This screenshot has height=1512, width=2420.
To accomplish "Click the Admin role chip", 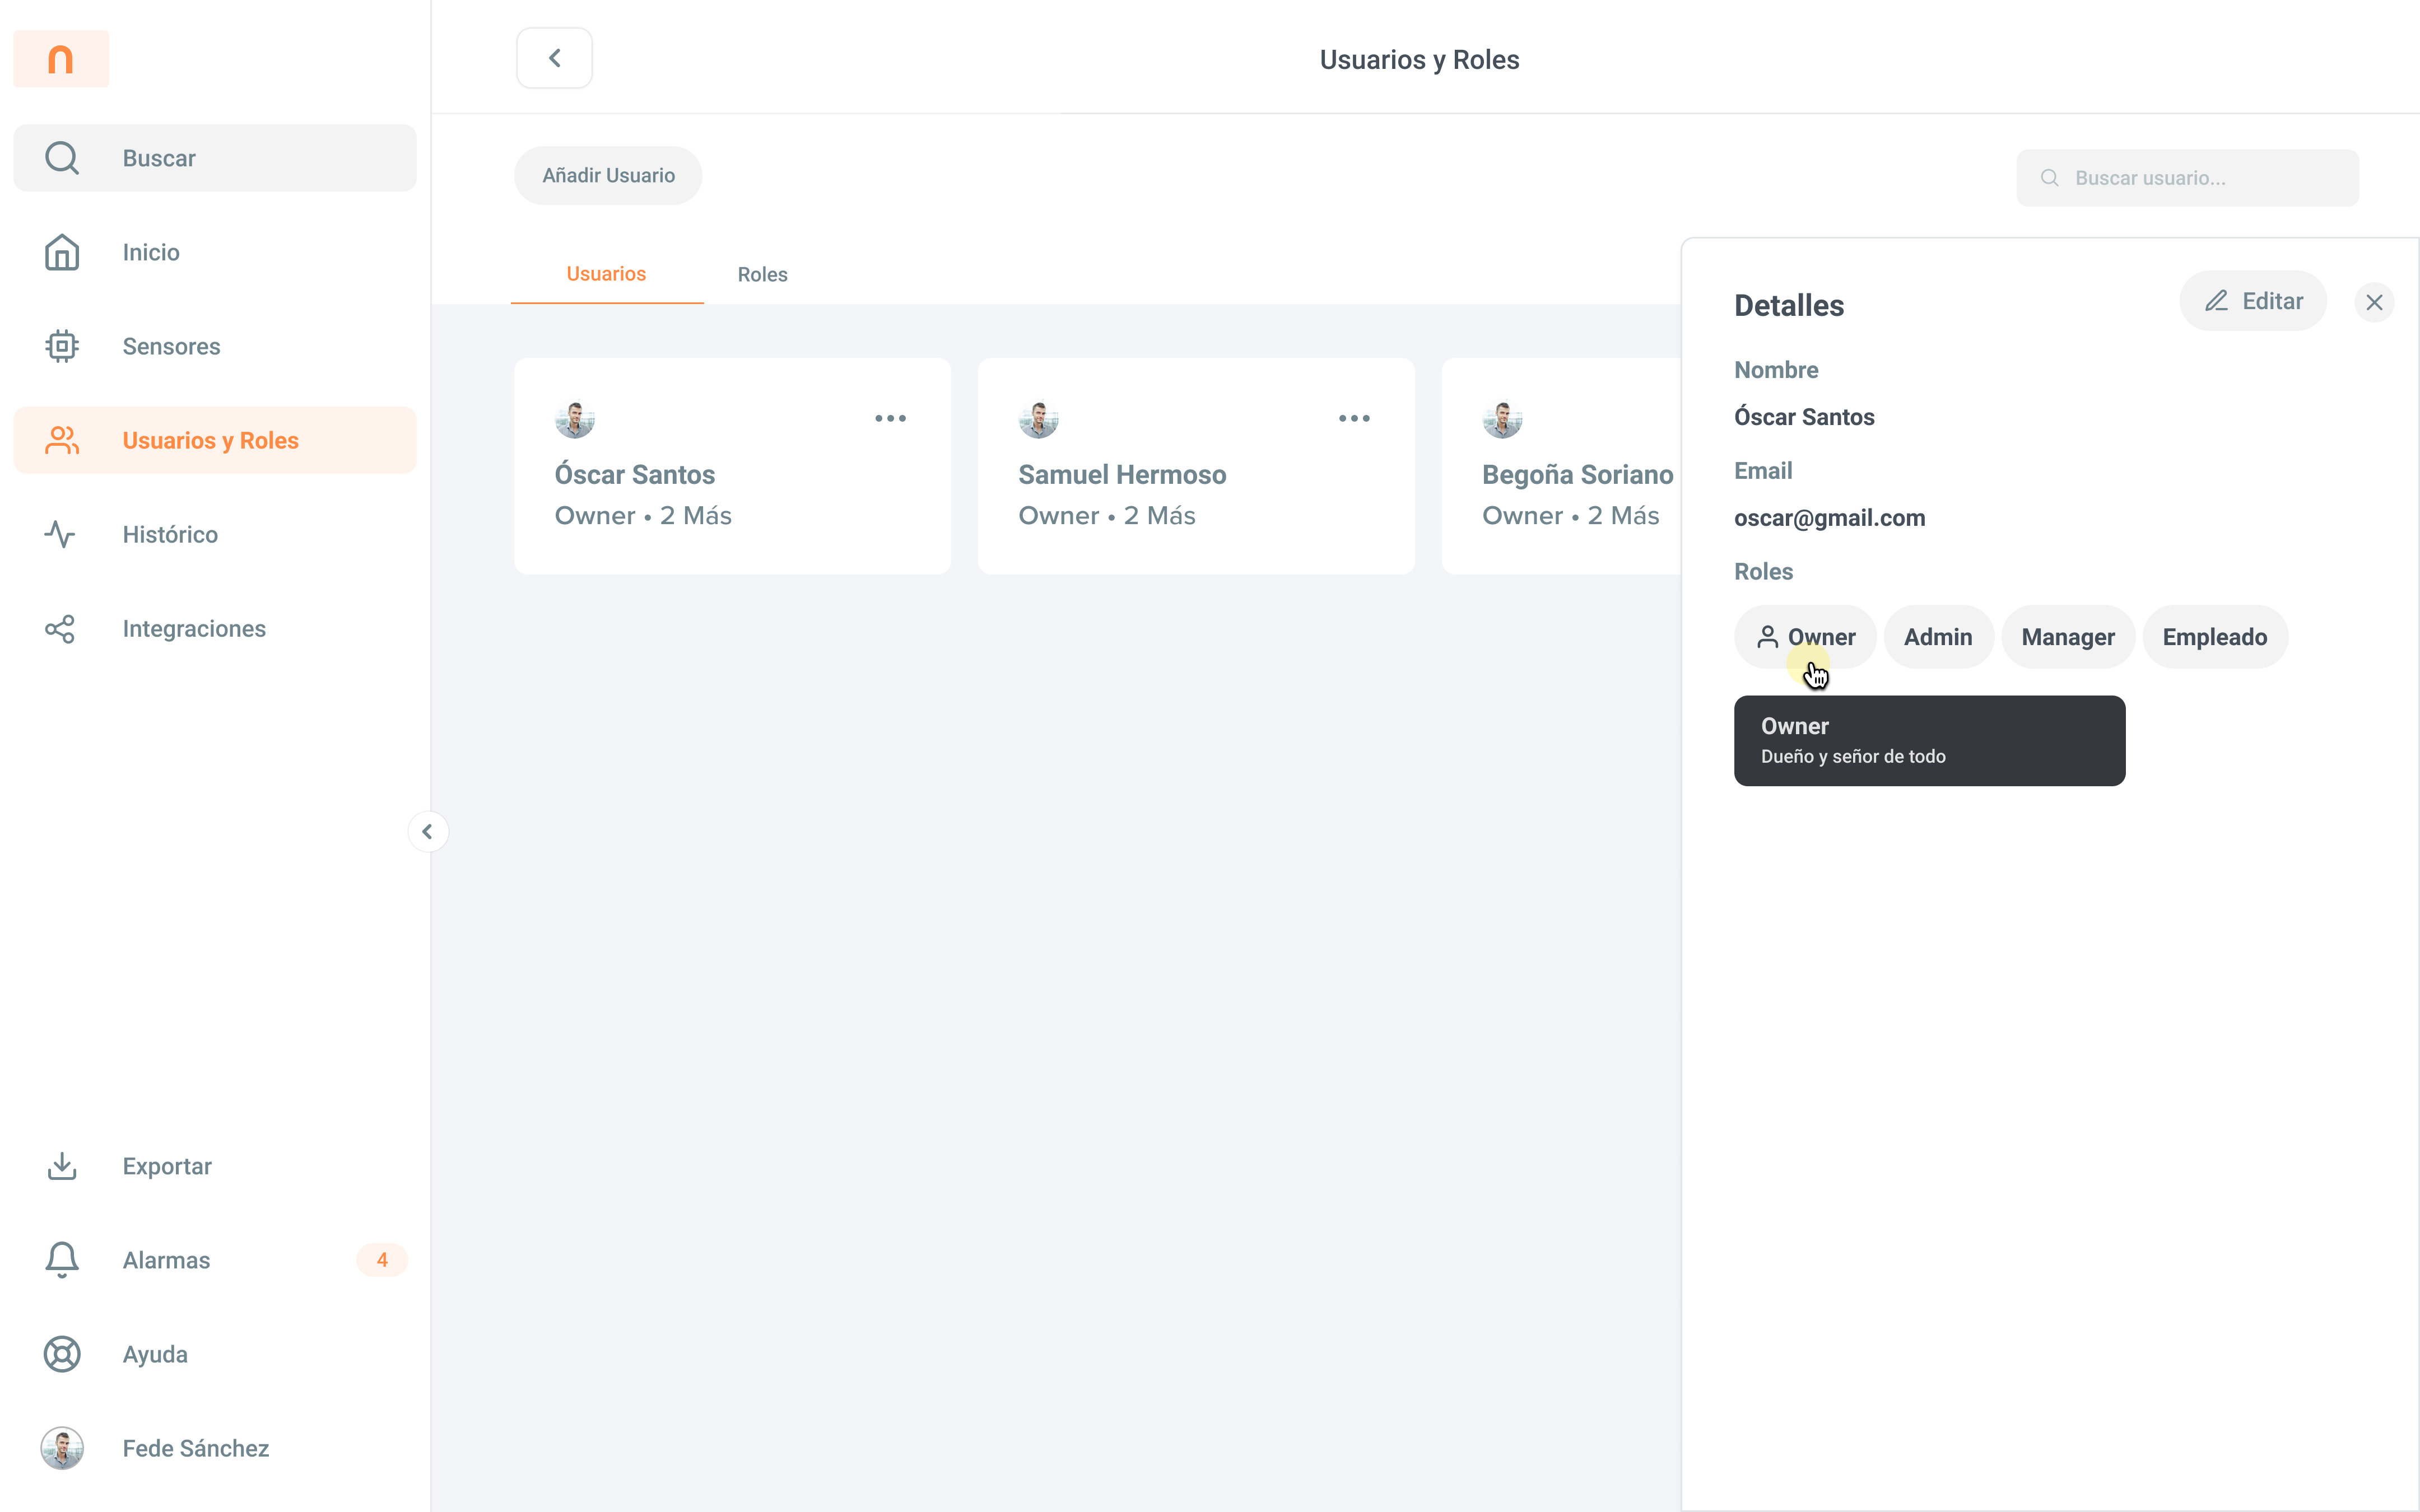I will click(1937, 637).
